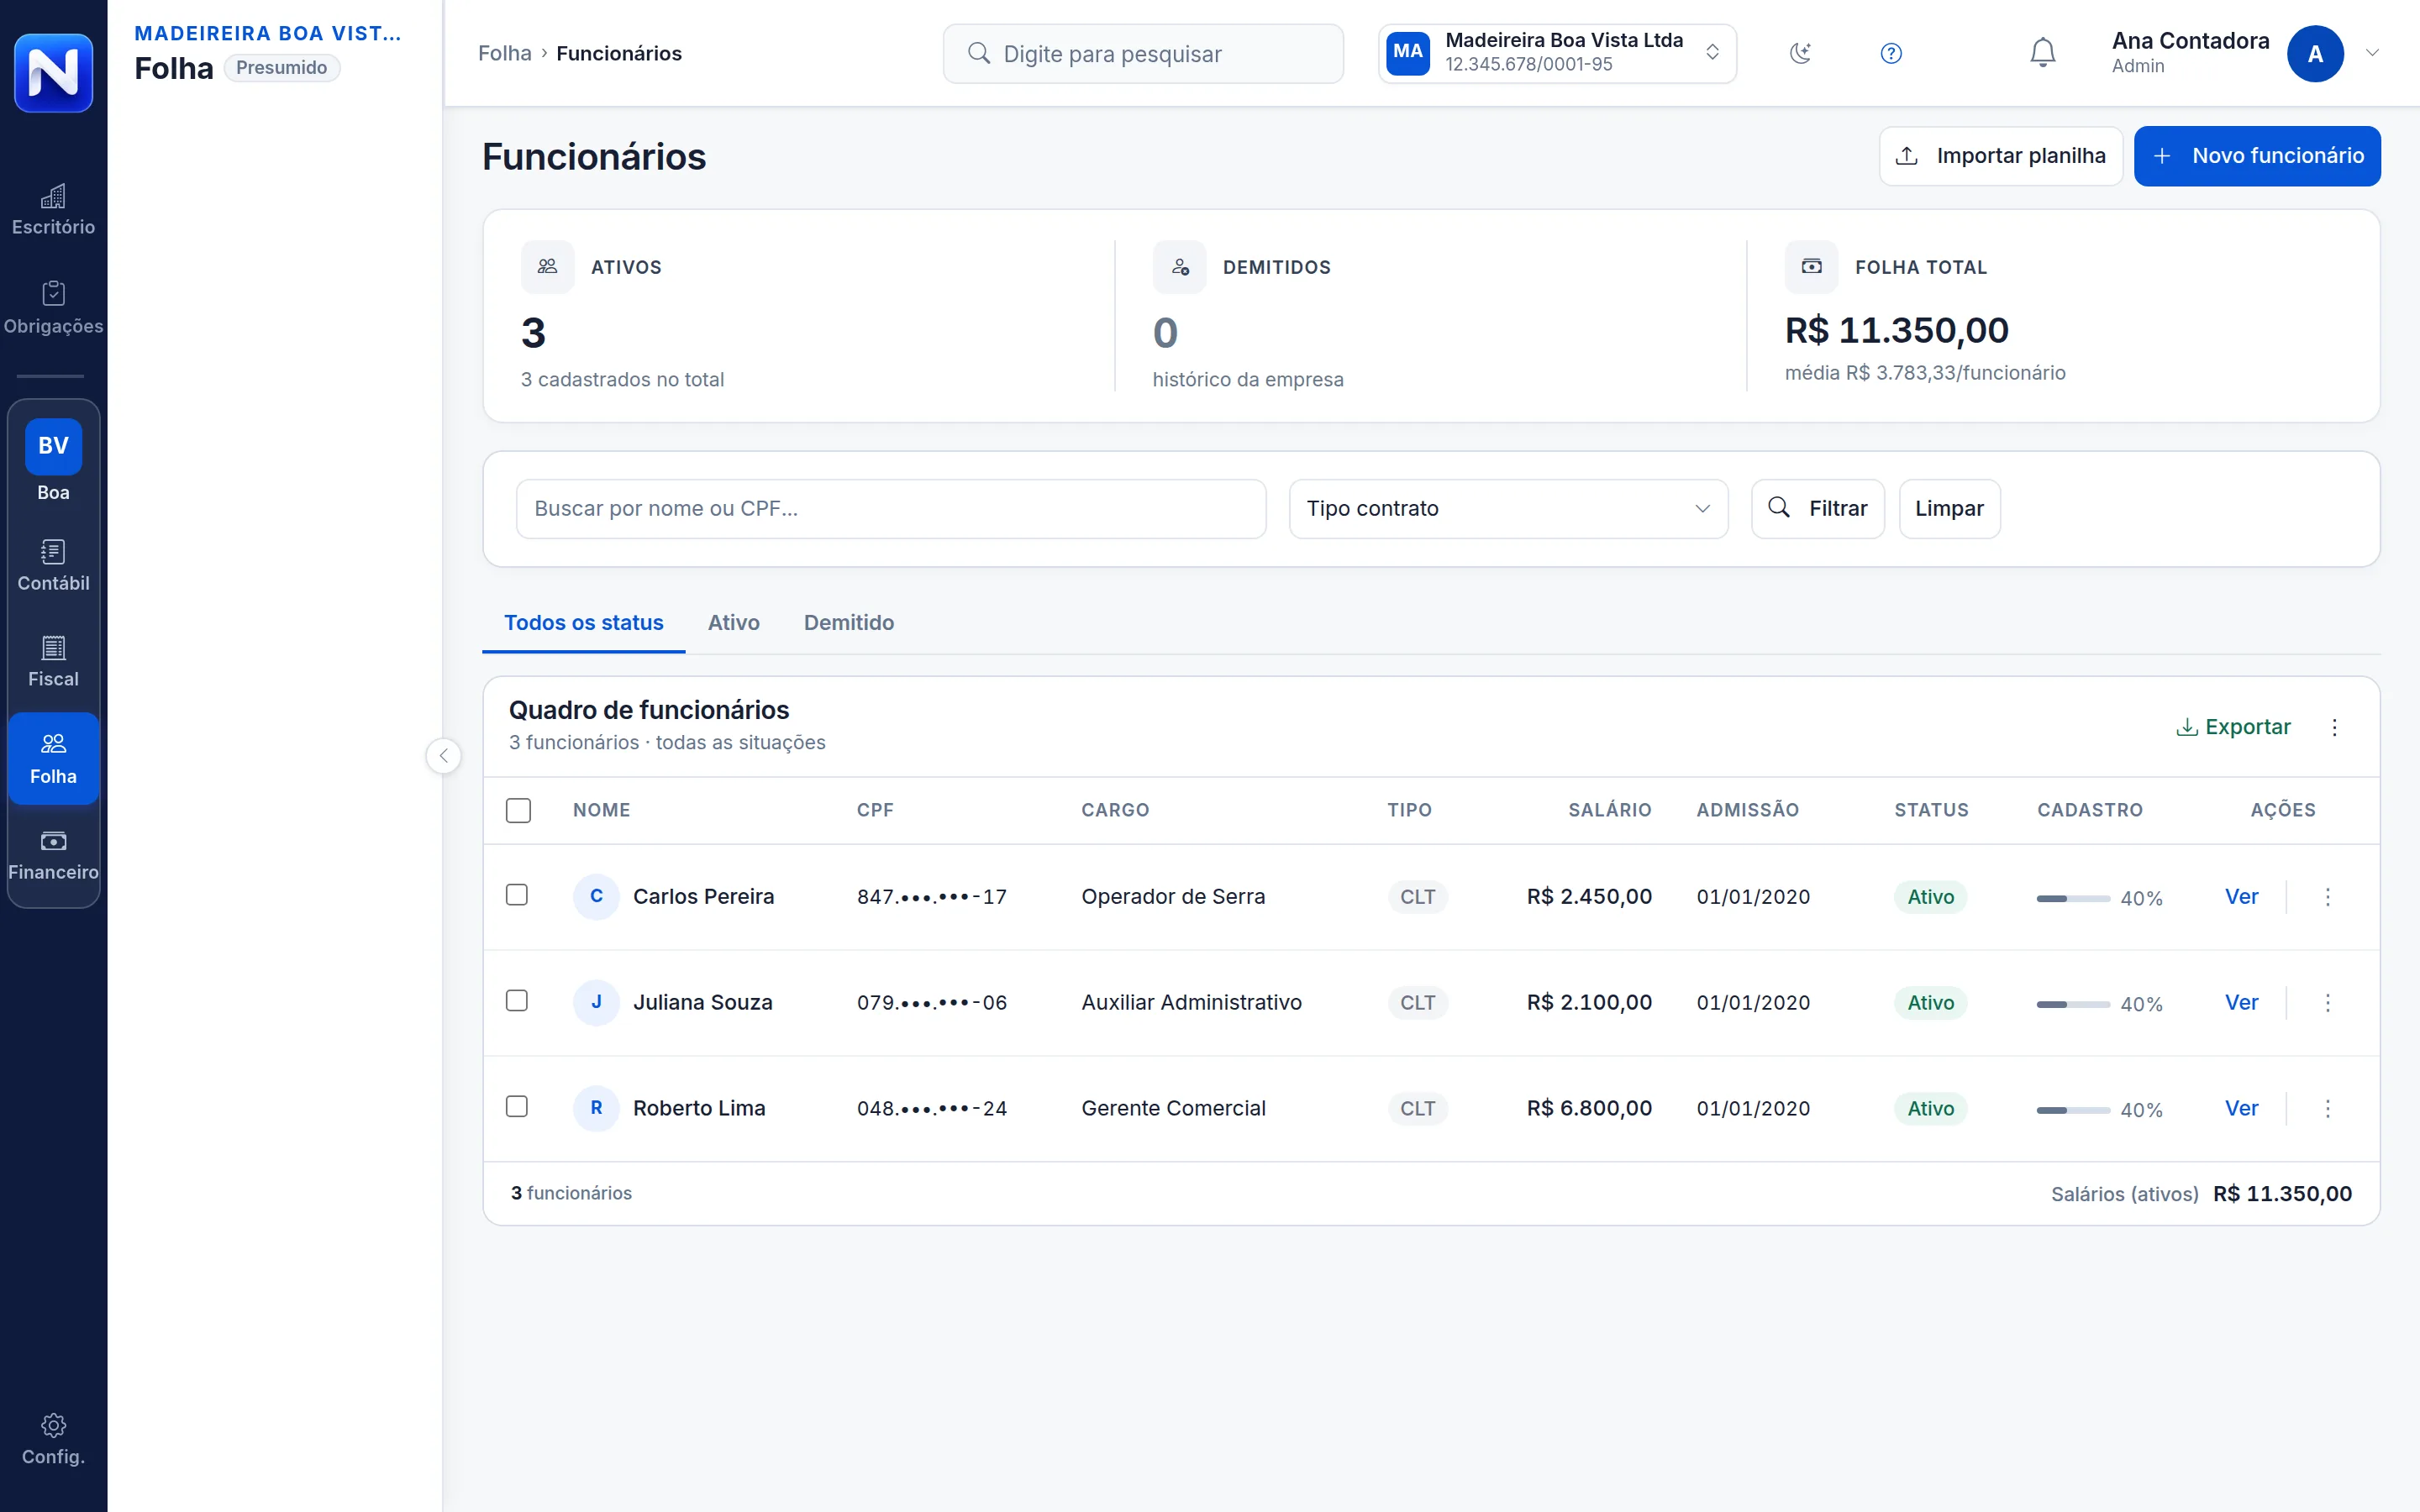Viewport: 2420px width, 1512px height.
Task: Switch to the Demitido tab
Action: [848, 623]
